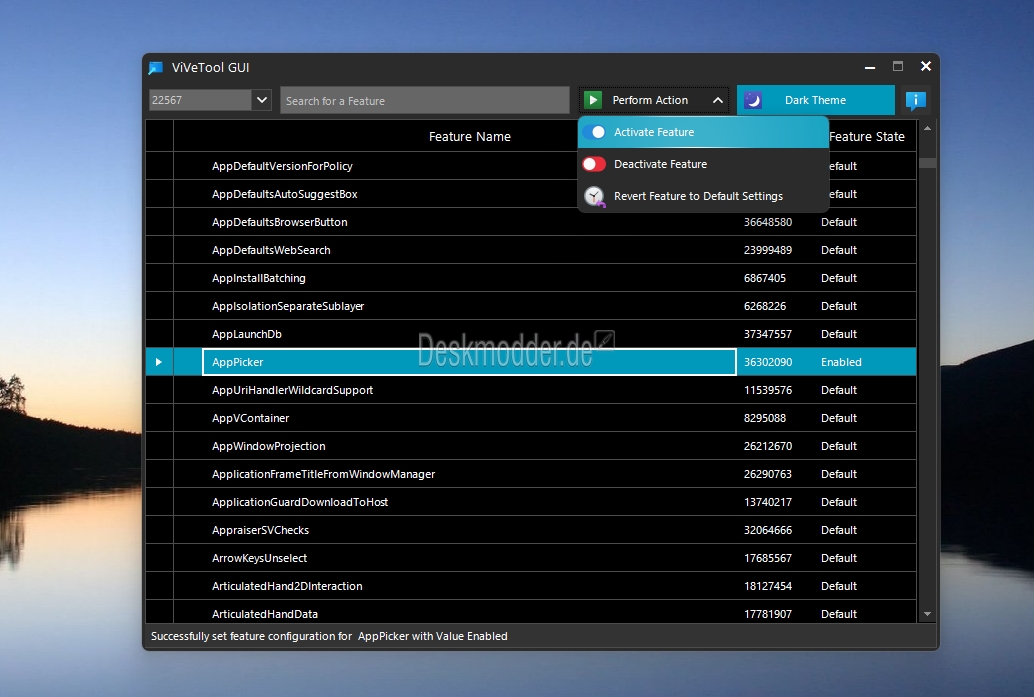Click the Enabled state of AppPicker
This screenshot has width=1034, height=697.
[x=841, y=362]
